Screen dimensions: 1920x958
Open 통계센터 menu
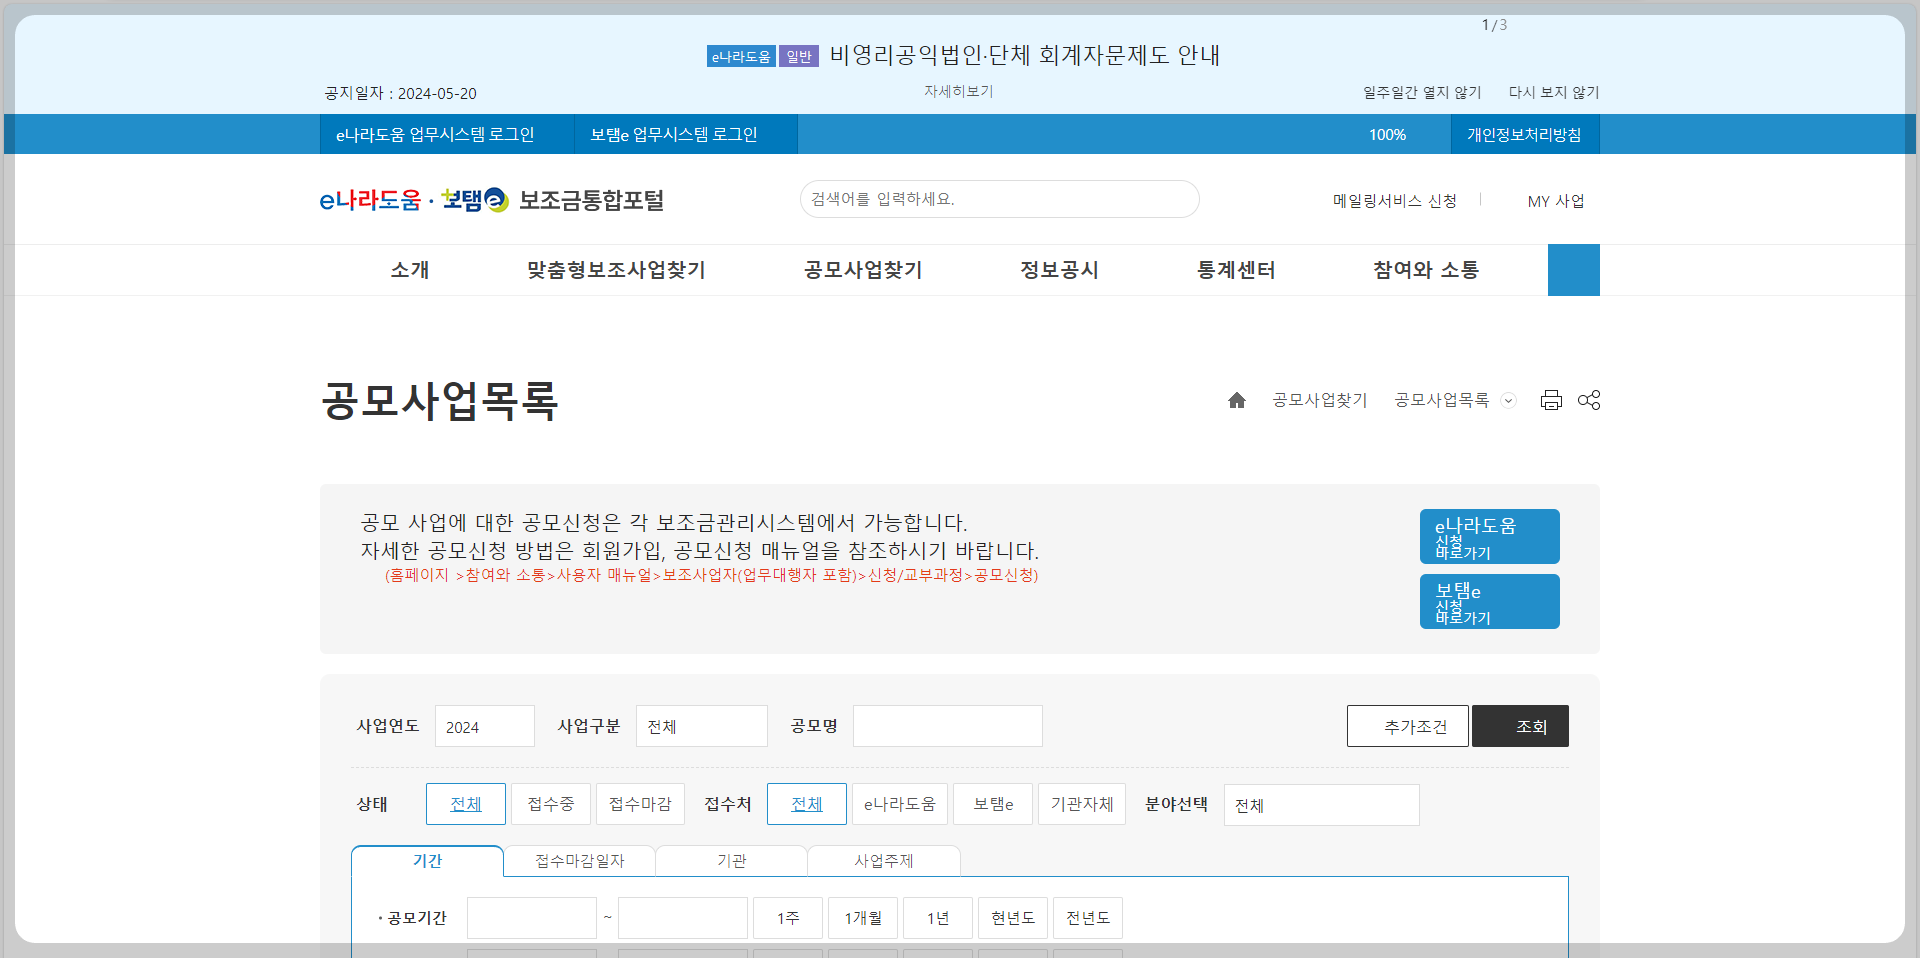[x=1236, y=270]
